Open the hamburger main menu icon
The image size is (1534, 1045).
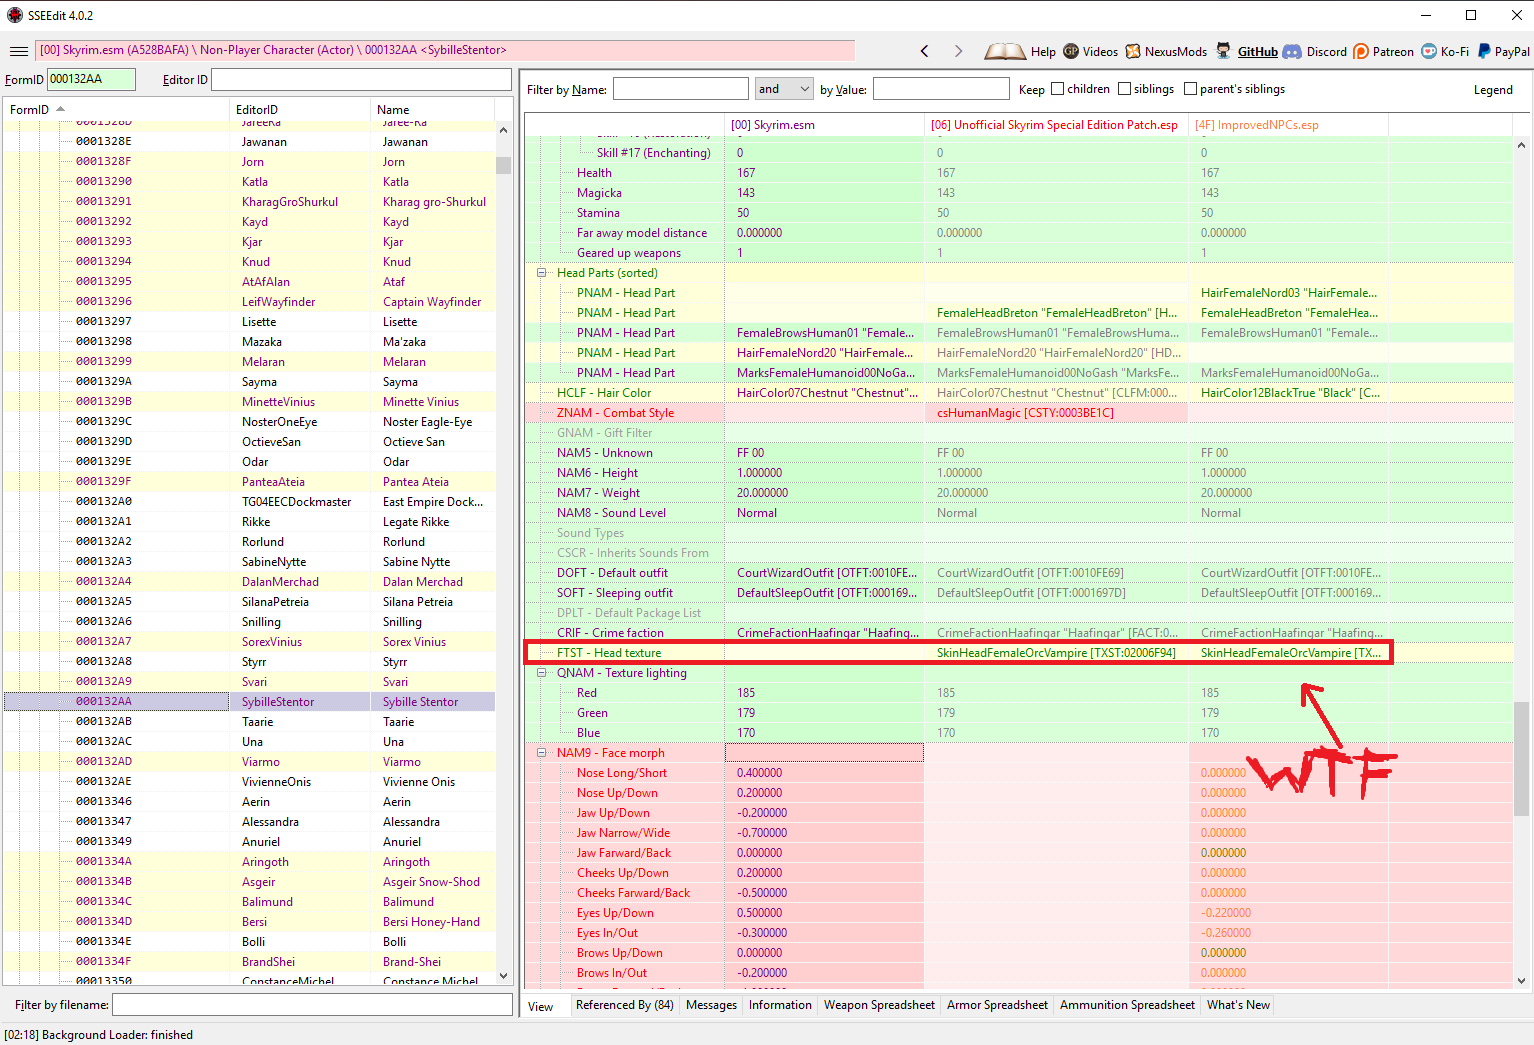tap(19, 51)
